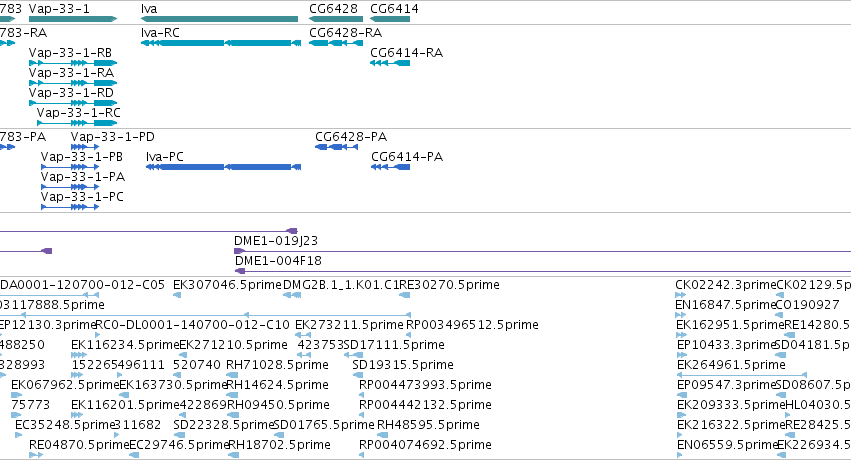851x460 pixels.
Task: Select EST DMG2B.1_1.K01.C1
Action: pos(341,285)
